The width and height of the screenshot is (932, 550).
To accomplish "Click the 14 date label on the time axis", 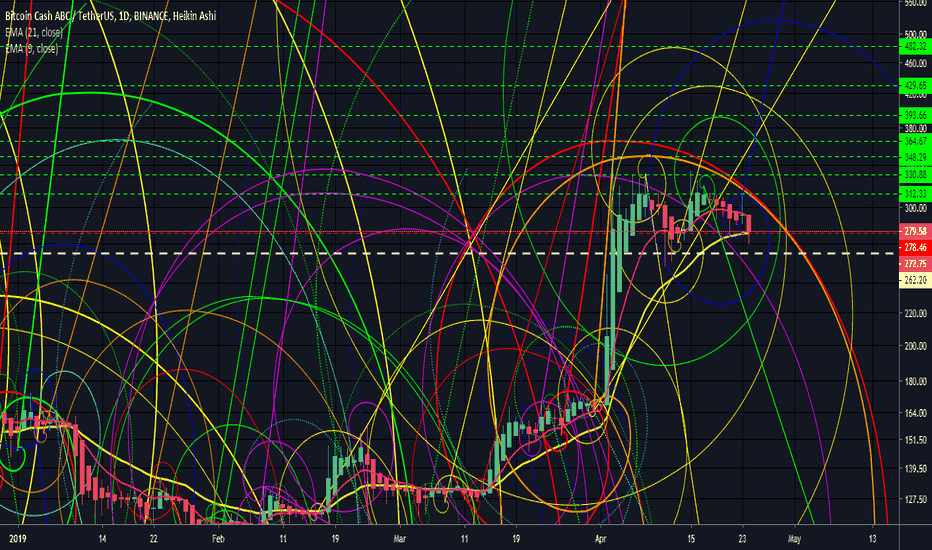I will click(x=102, y=539).
